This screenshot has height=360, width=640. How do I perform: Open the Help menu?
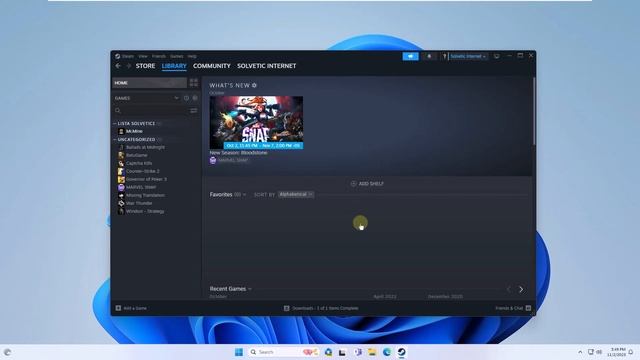[x=192, y=56]
